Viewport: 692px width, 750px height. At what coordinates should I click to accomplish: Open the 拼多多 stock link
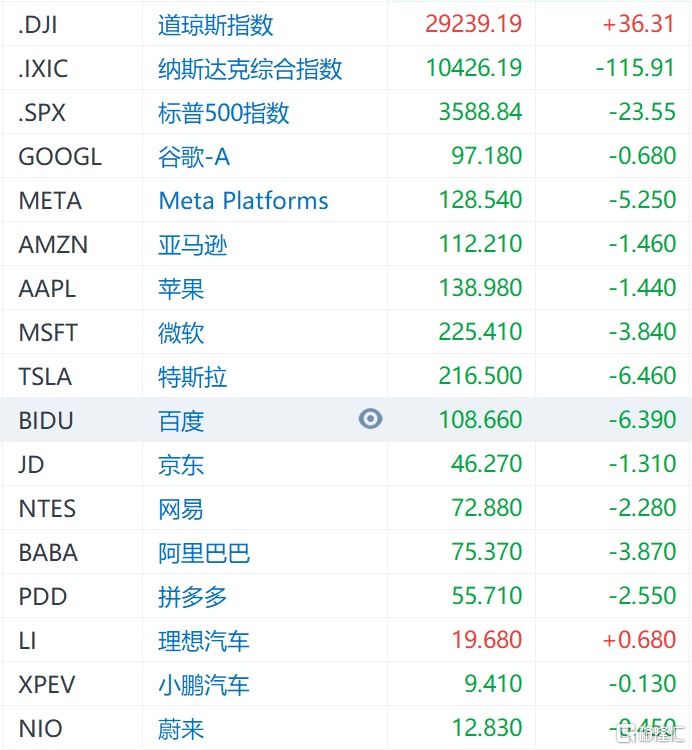[x=193, y=597]
